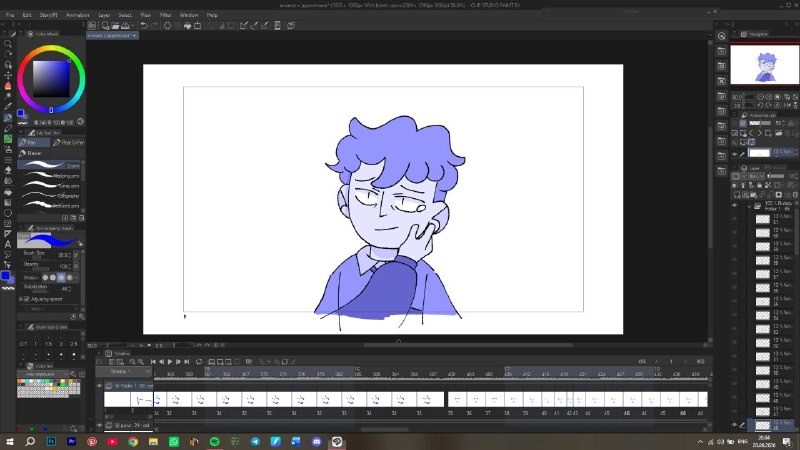Select the Real G-Pen sub tool
The width and height of the screenshot is (800, 450).
point(68,142)
